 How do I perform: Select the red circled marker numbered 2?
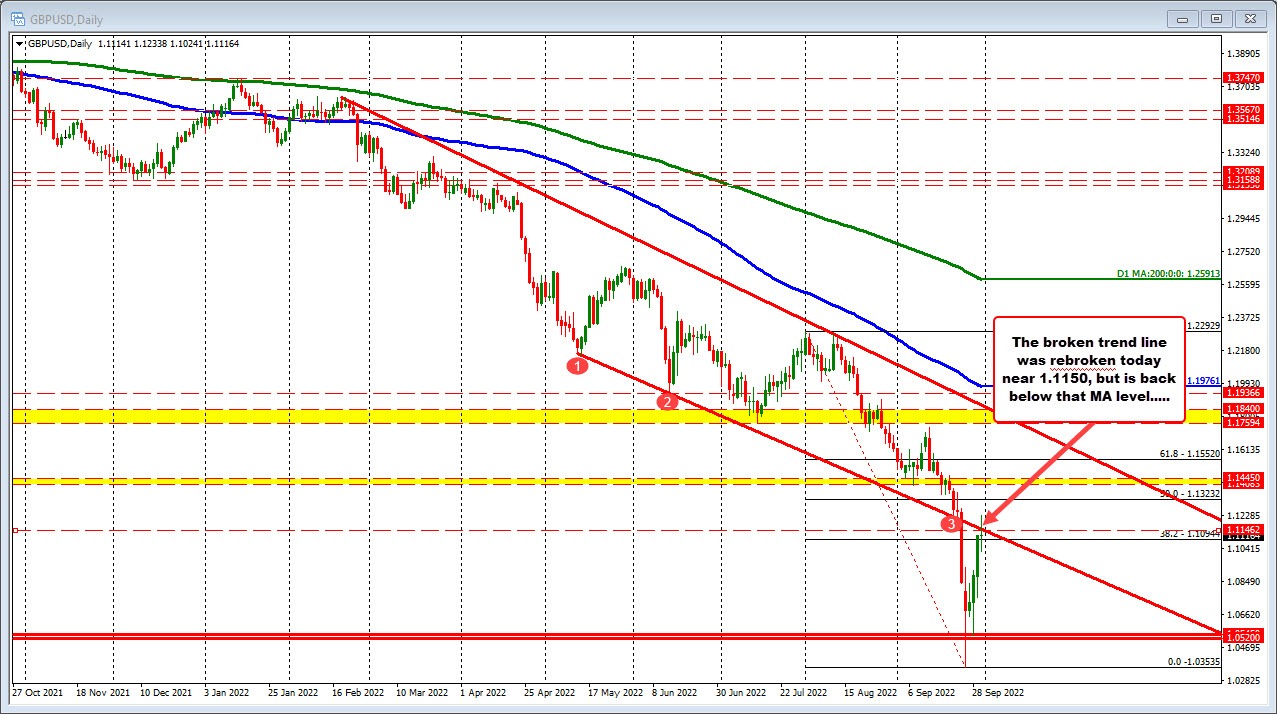[x=666, y=401]
